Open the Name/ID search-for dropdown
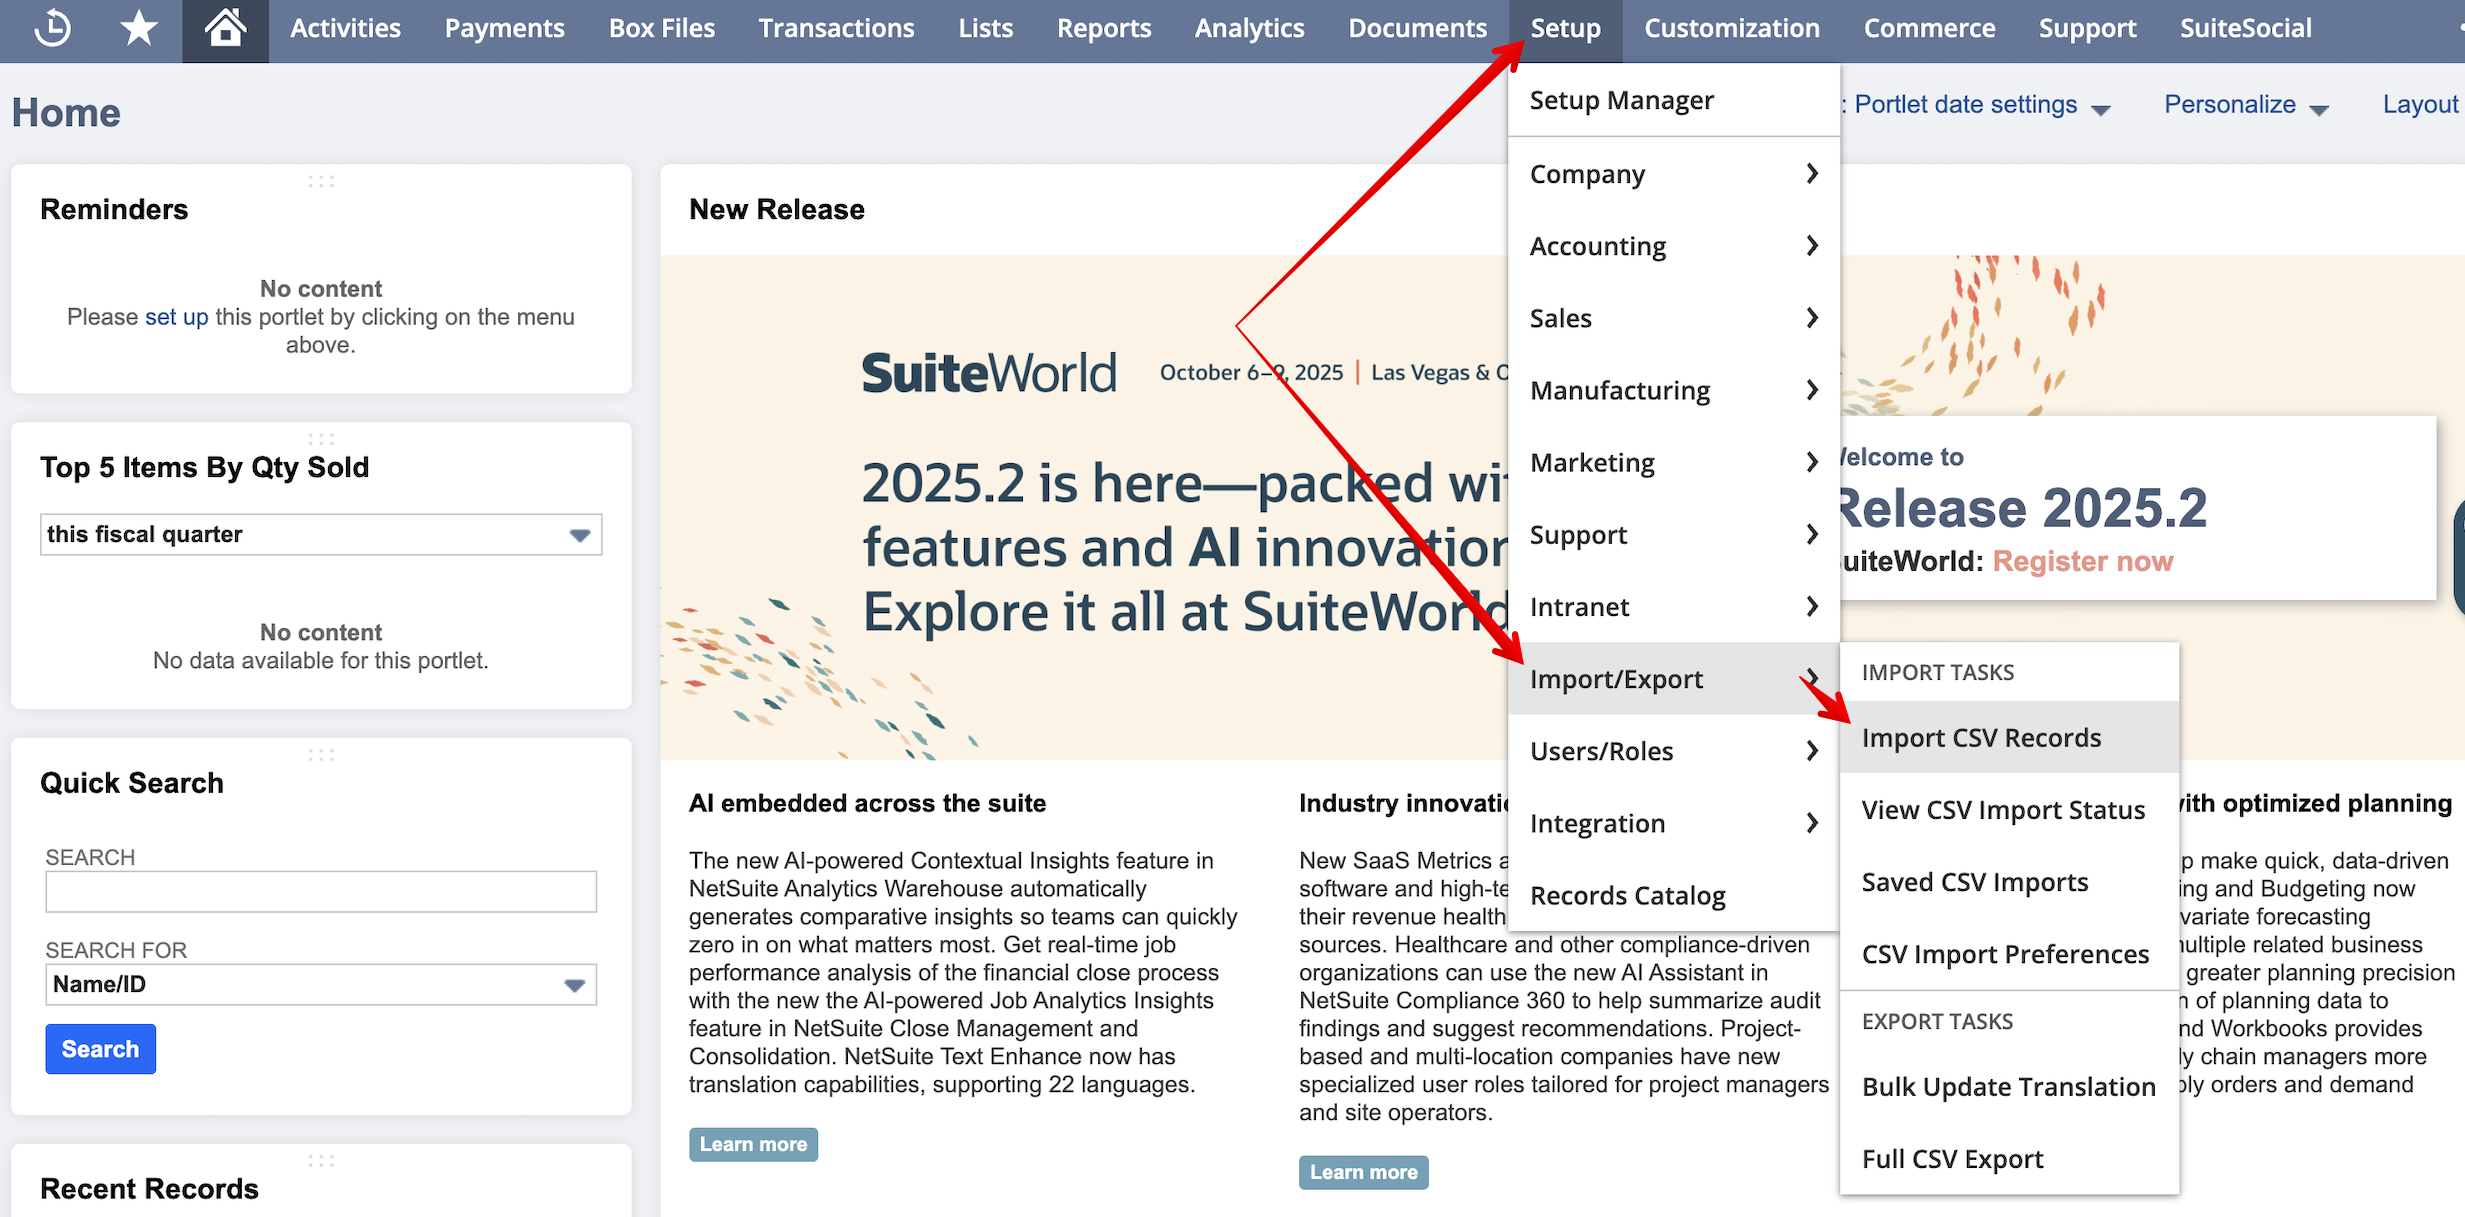The image size is (2465, 1217). click(321, 985)
